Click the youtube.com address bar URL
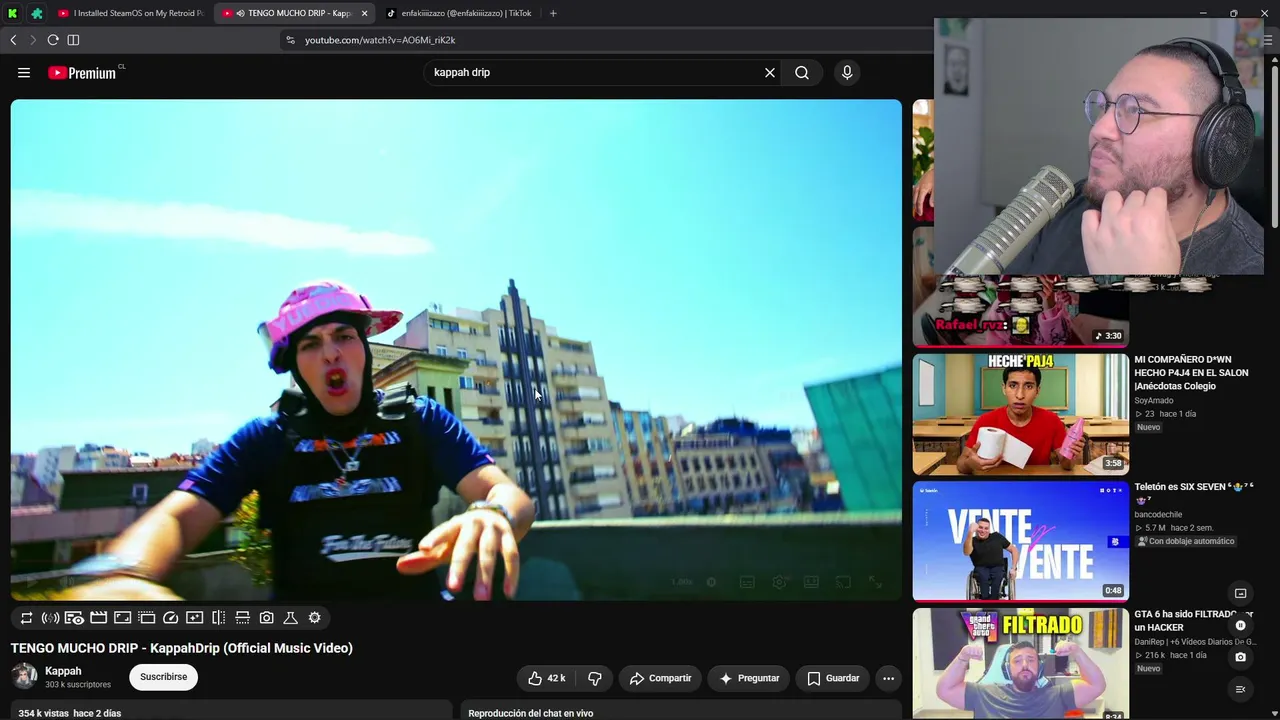Screen dimensions: 1280x720 [x=380, y=40]
